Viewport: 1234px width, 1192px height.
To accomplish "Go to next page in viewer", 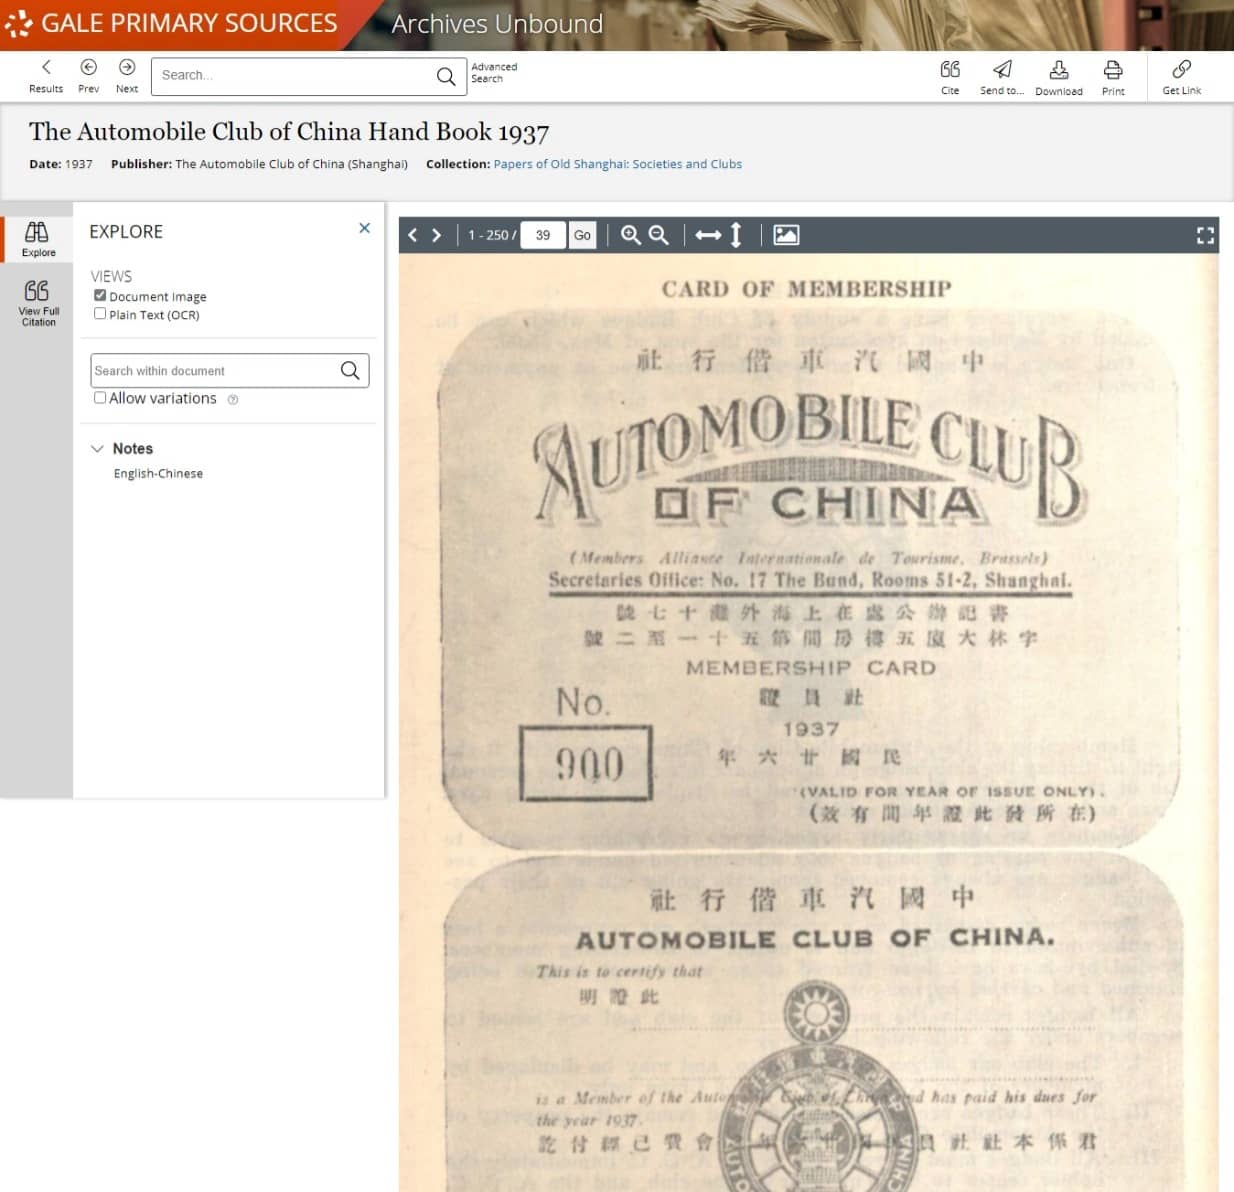I will (x=437, y=235).
